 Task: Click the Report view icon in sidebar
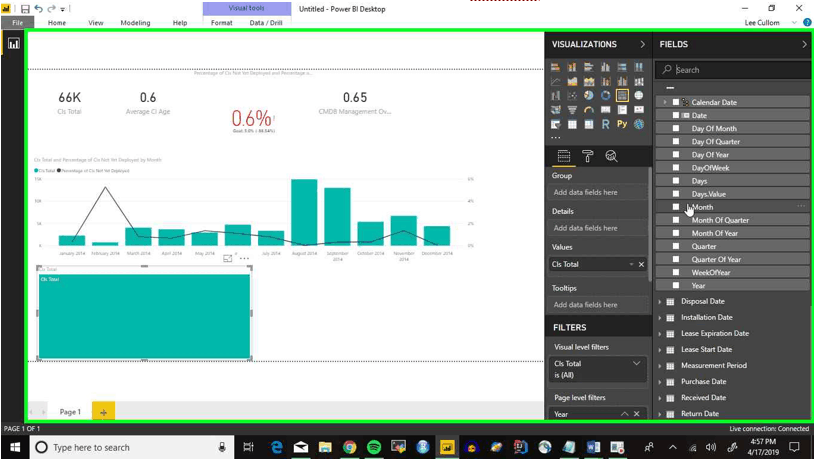tap(14, 44)
